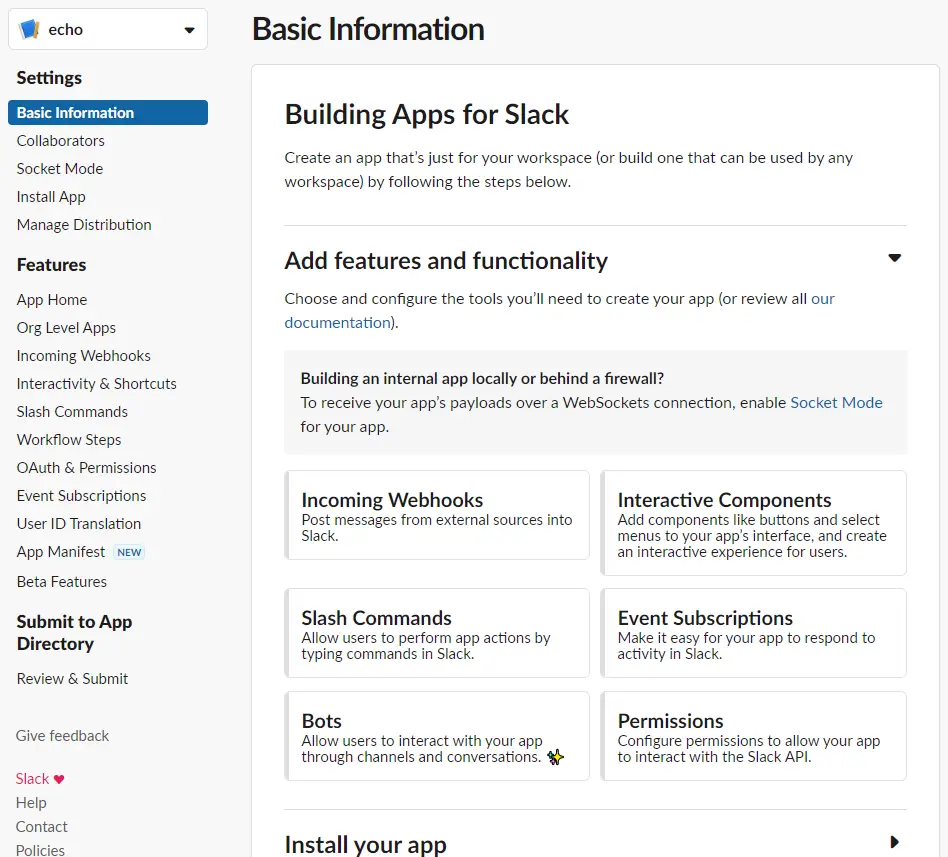Screen dimensions: 948x857
Task: Go to OAuth & Permissions
Action: coord(86,468)
